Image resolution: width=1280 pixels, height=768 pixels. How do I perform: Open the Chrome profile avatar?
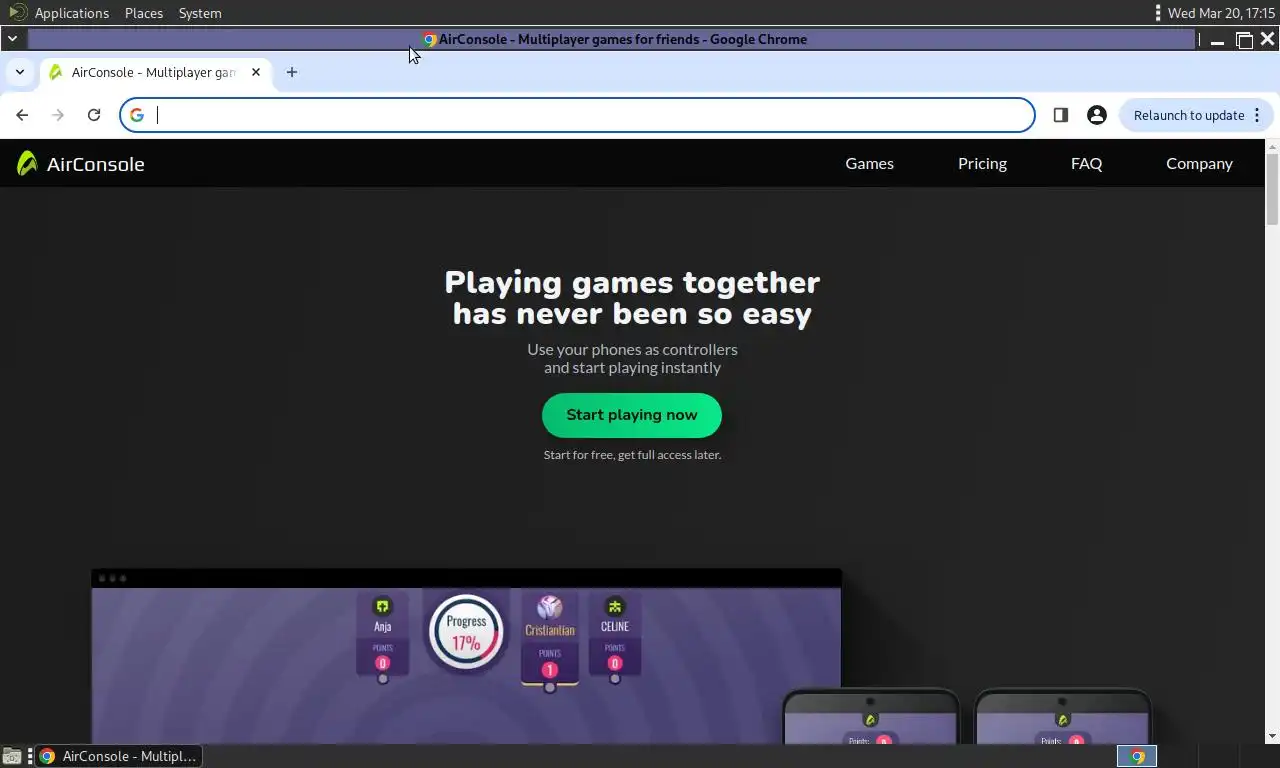[x=1097, y=115]
